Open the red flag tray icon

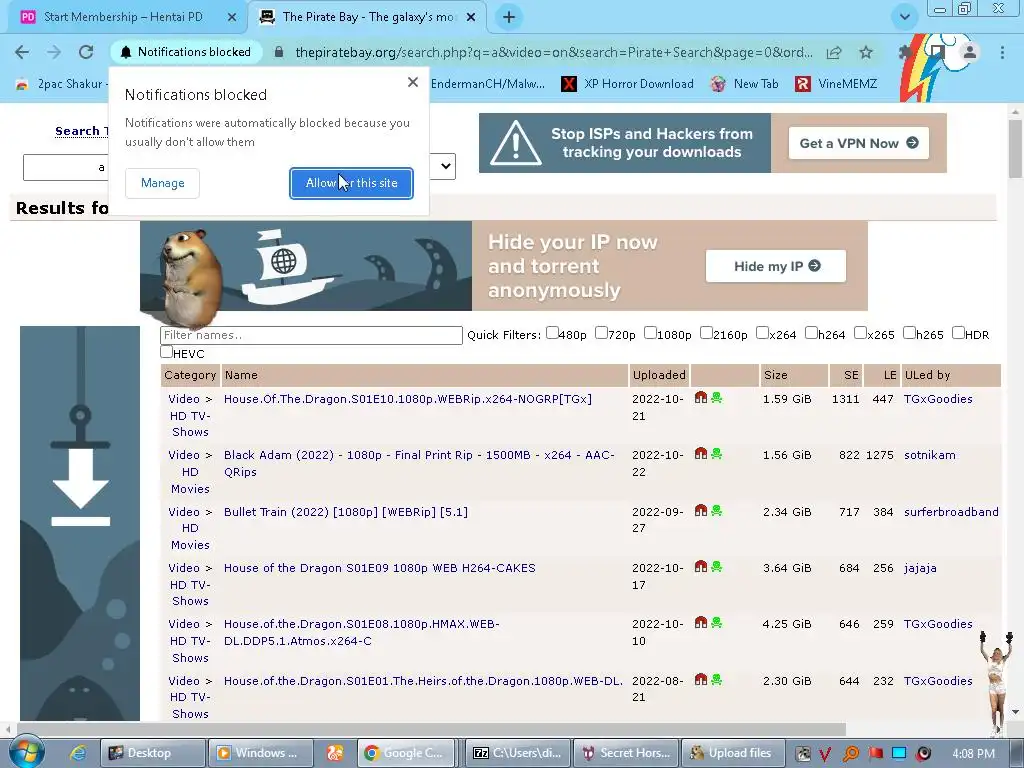(875, 754)
